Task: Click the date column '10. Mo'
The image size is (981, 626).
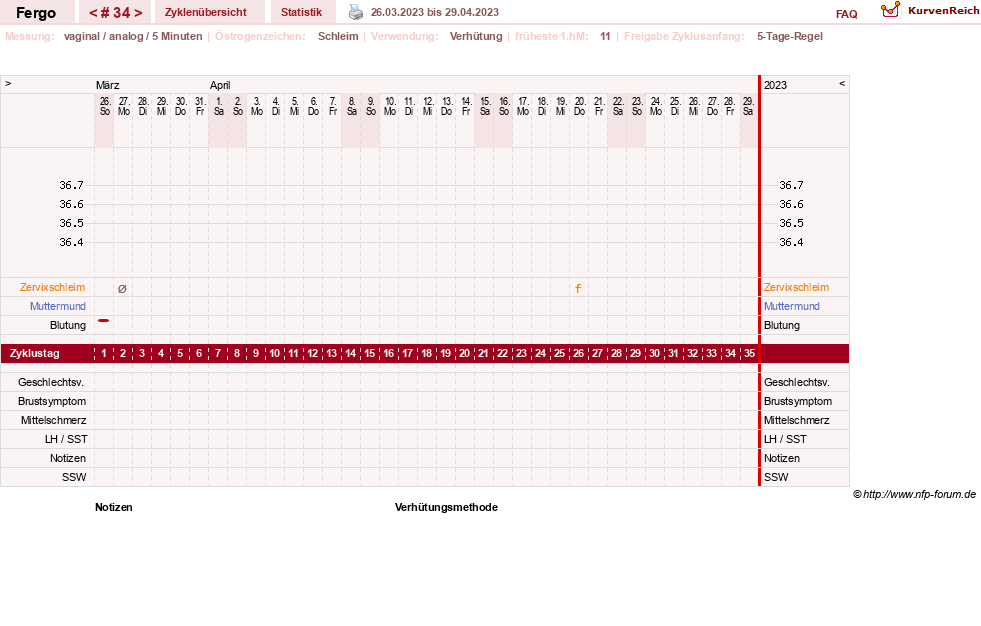Action: click(x=390, y=106)
